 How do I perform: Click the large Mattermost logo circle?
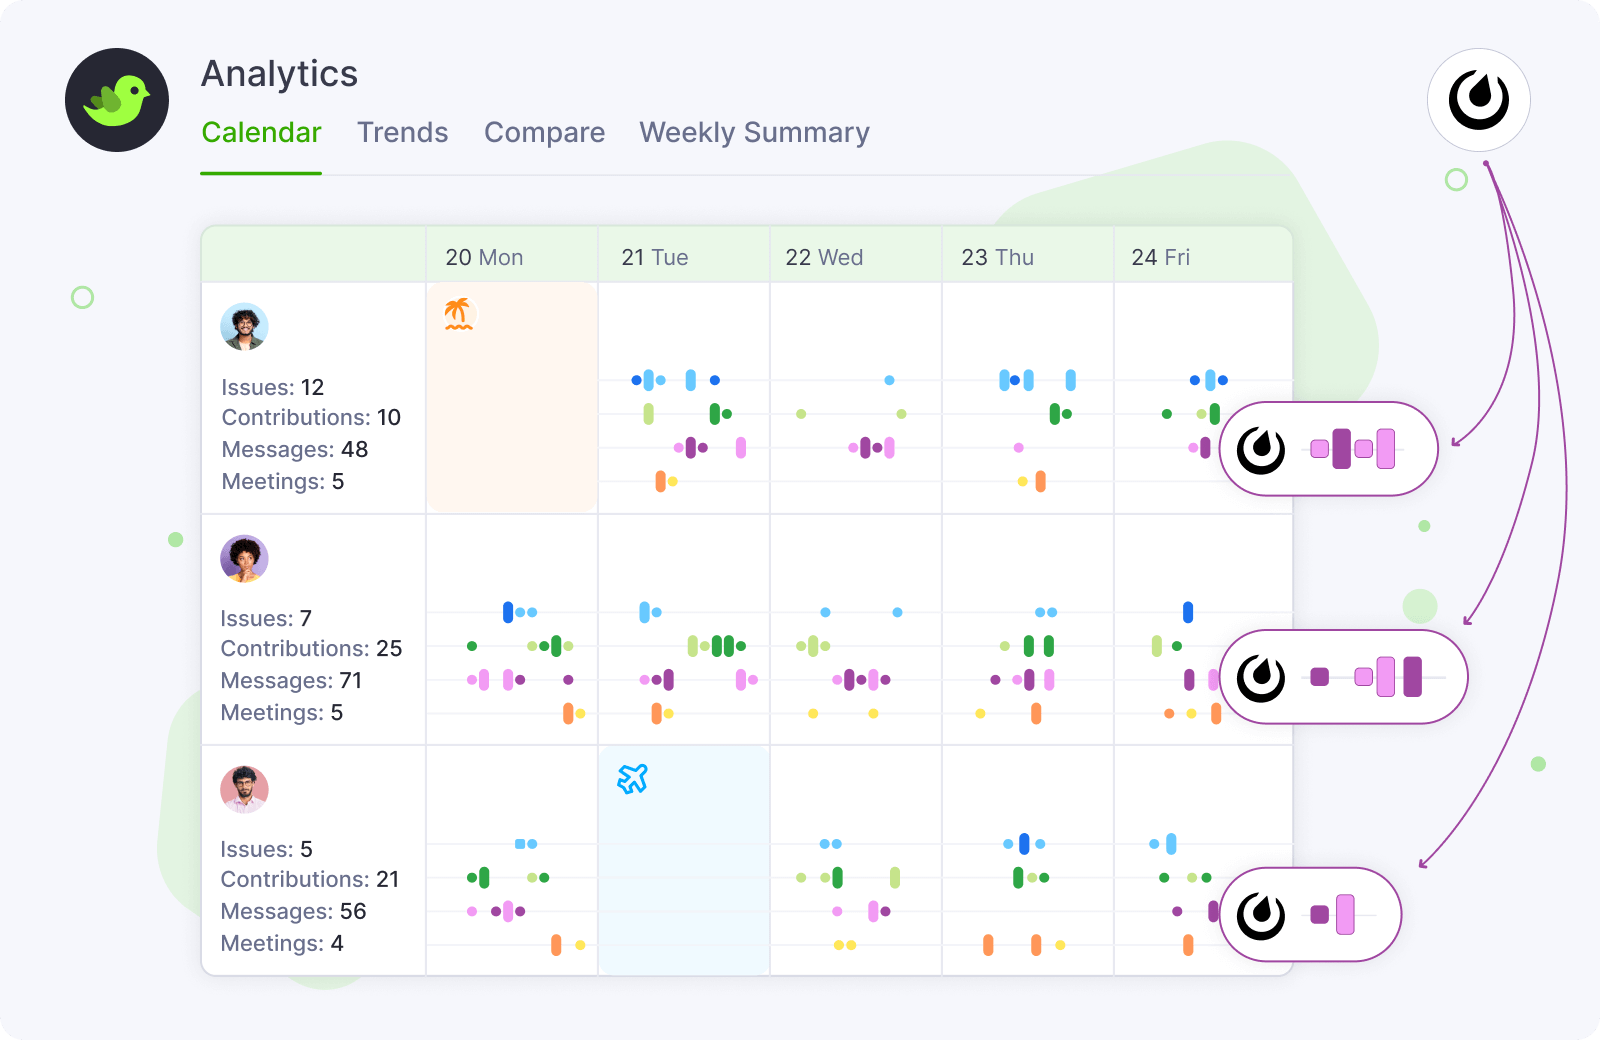pos(1478,100)
